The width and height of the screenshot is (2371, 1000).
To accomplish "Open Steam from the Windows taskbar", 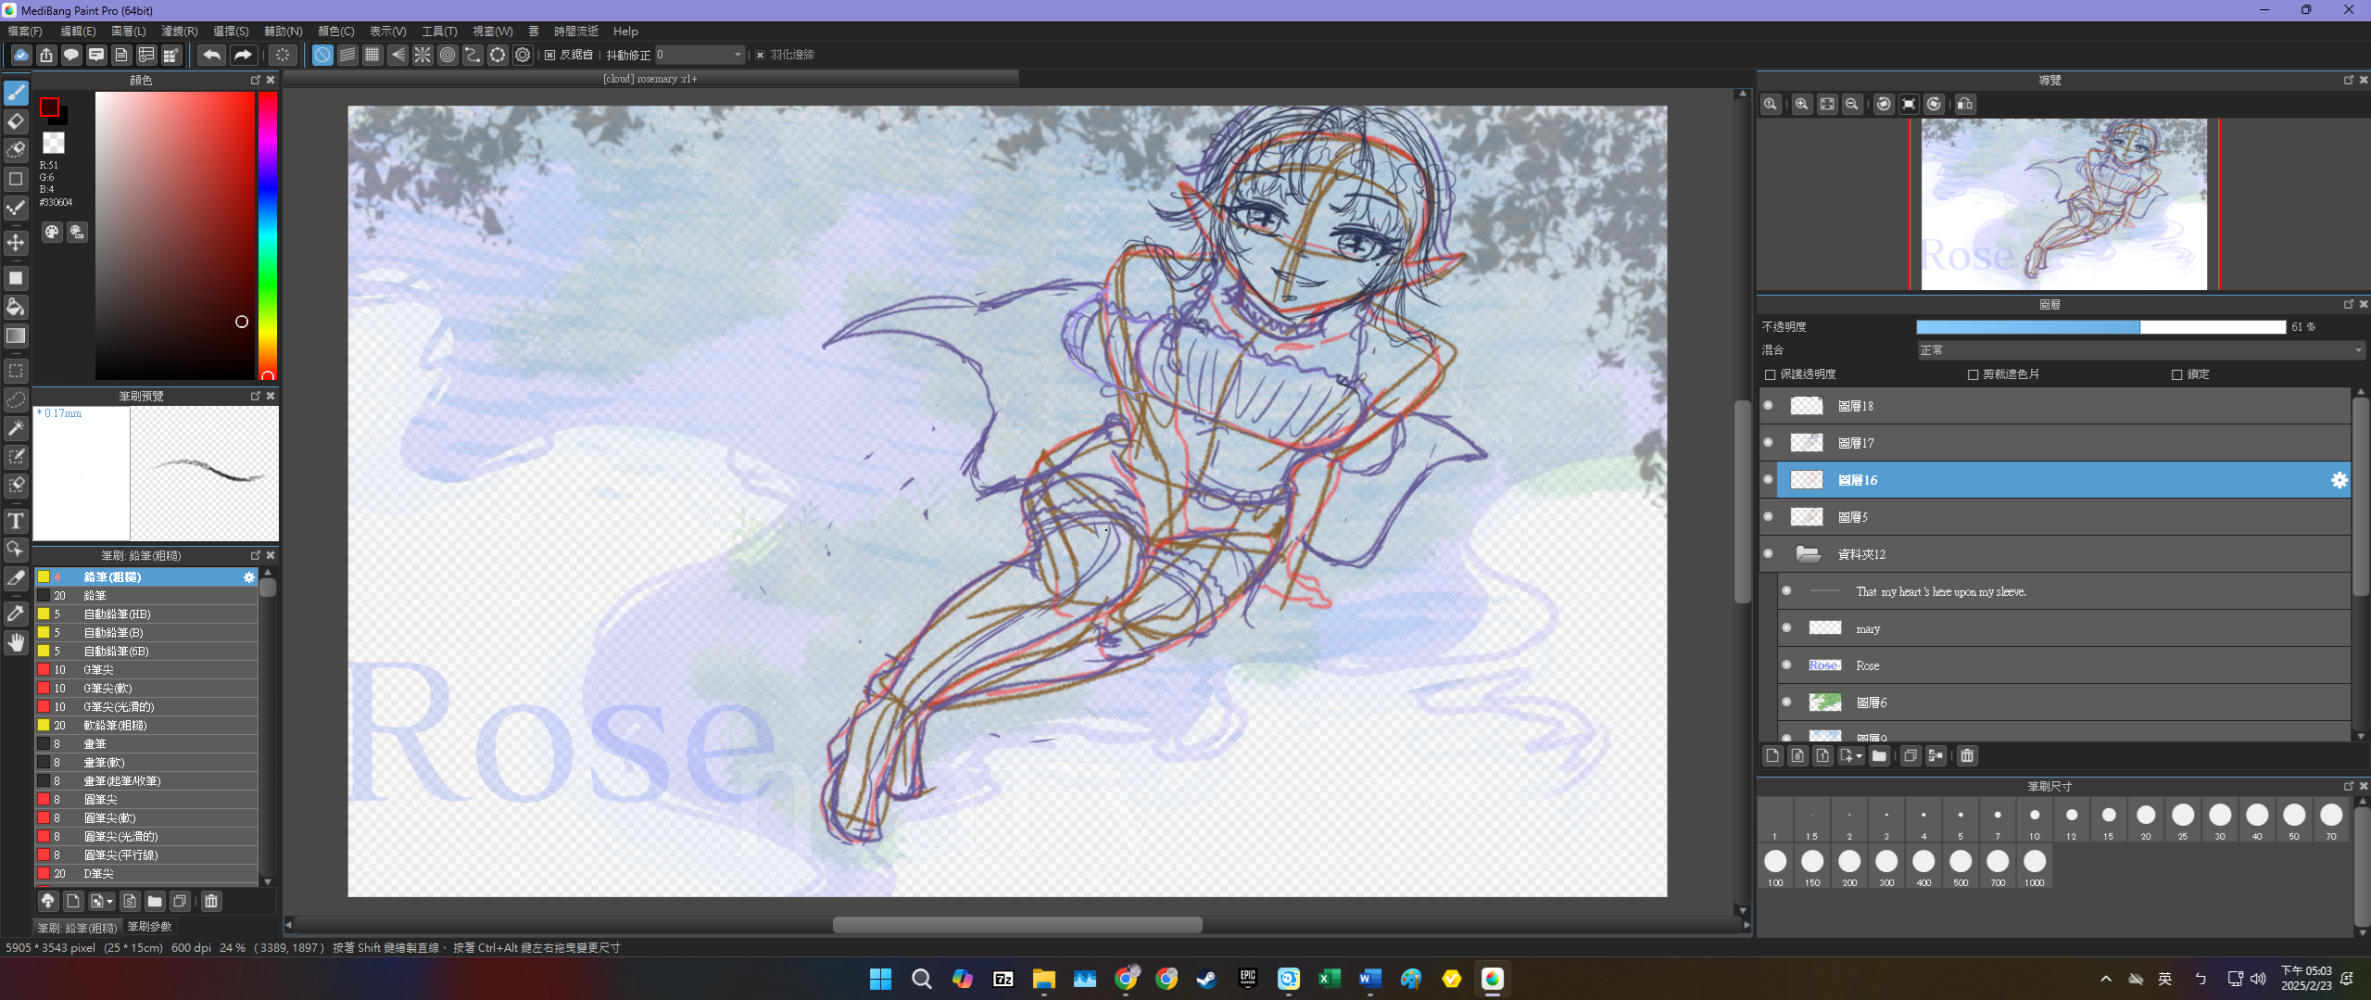I will tap(1207, 979).
